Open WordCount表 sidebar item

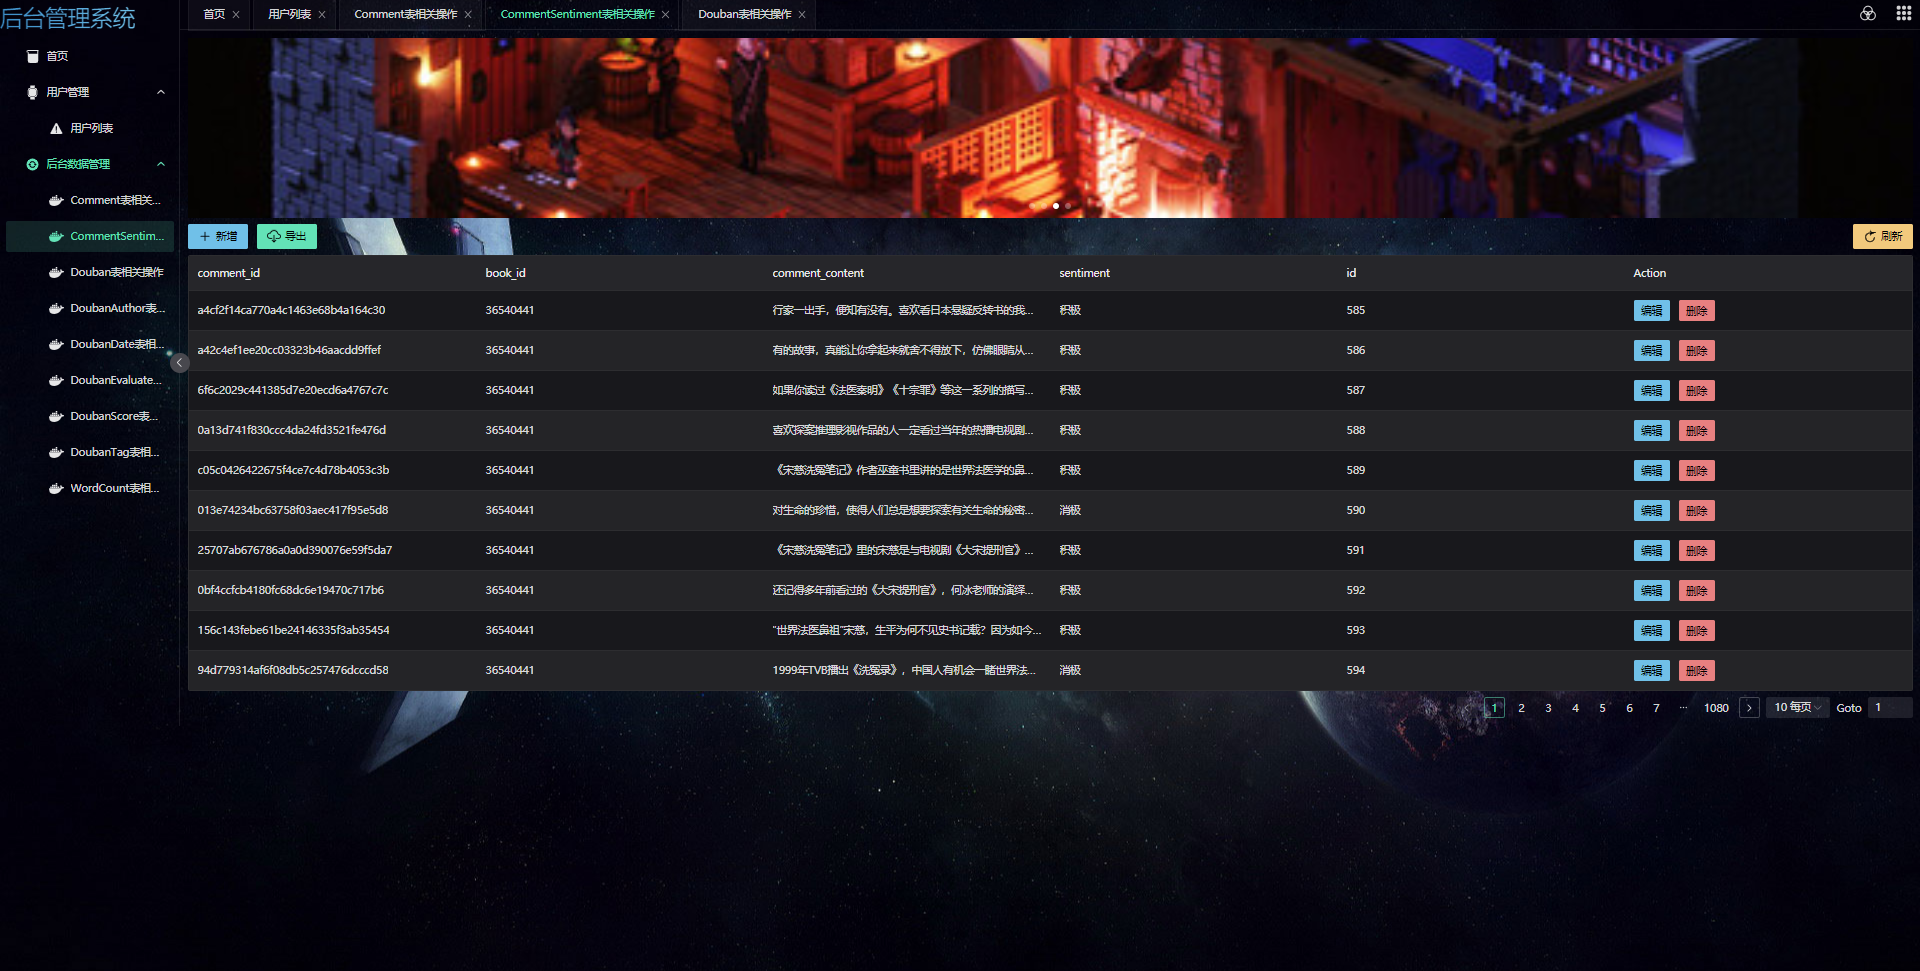click(90, 488)
